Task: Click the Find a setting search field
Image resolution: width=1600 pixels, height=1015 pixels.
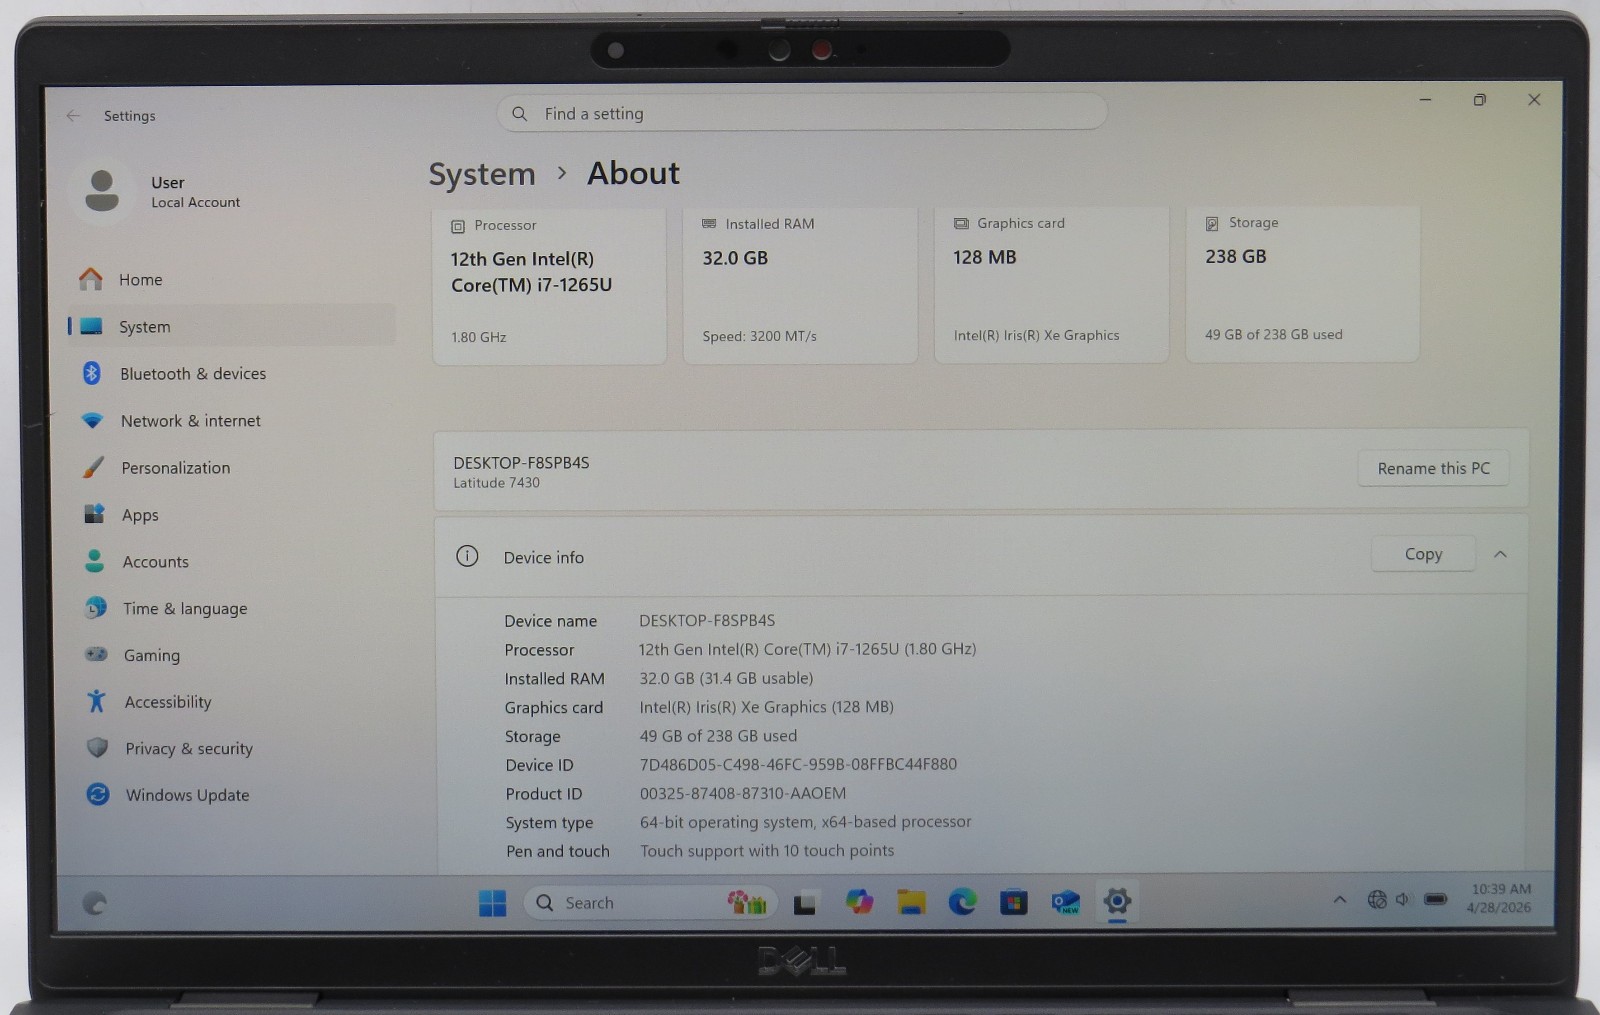Action: pos(802,113)
